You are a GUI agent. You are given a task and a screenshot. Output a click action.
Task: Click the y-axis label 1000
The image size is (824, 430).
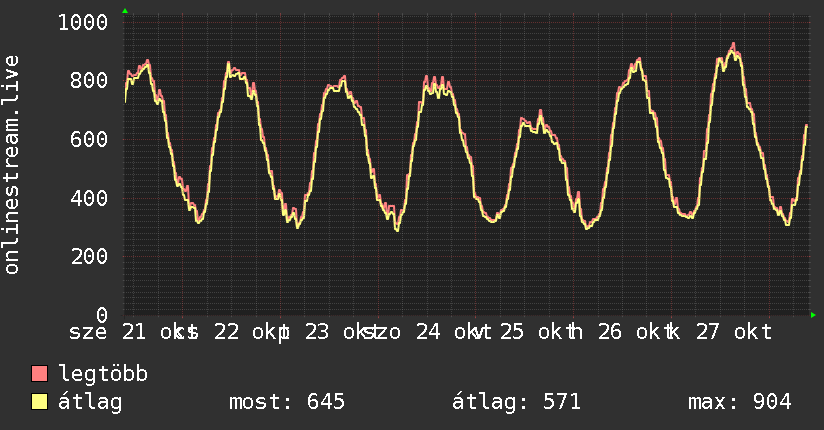(x=83, y=23)
